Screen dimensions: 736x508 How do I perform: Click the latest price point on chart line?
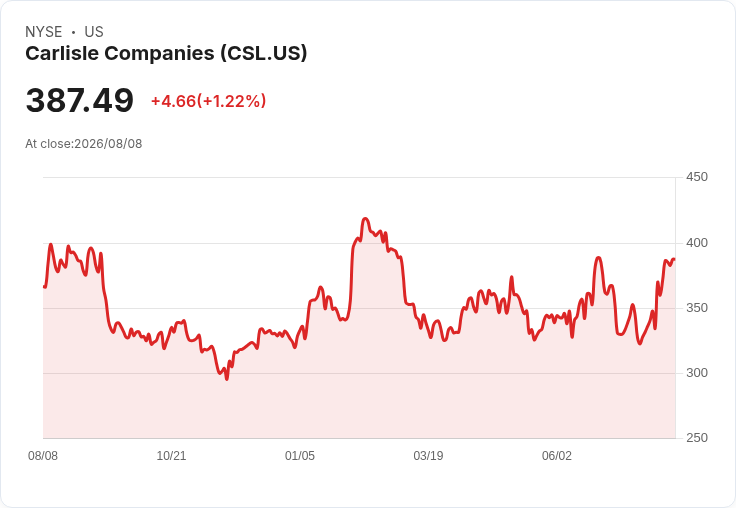pyautogui.click(x=675, y=259)
